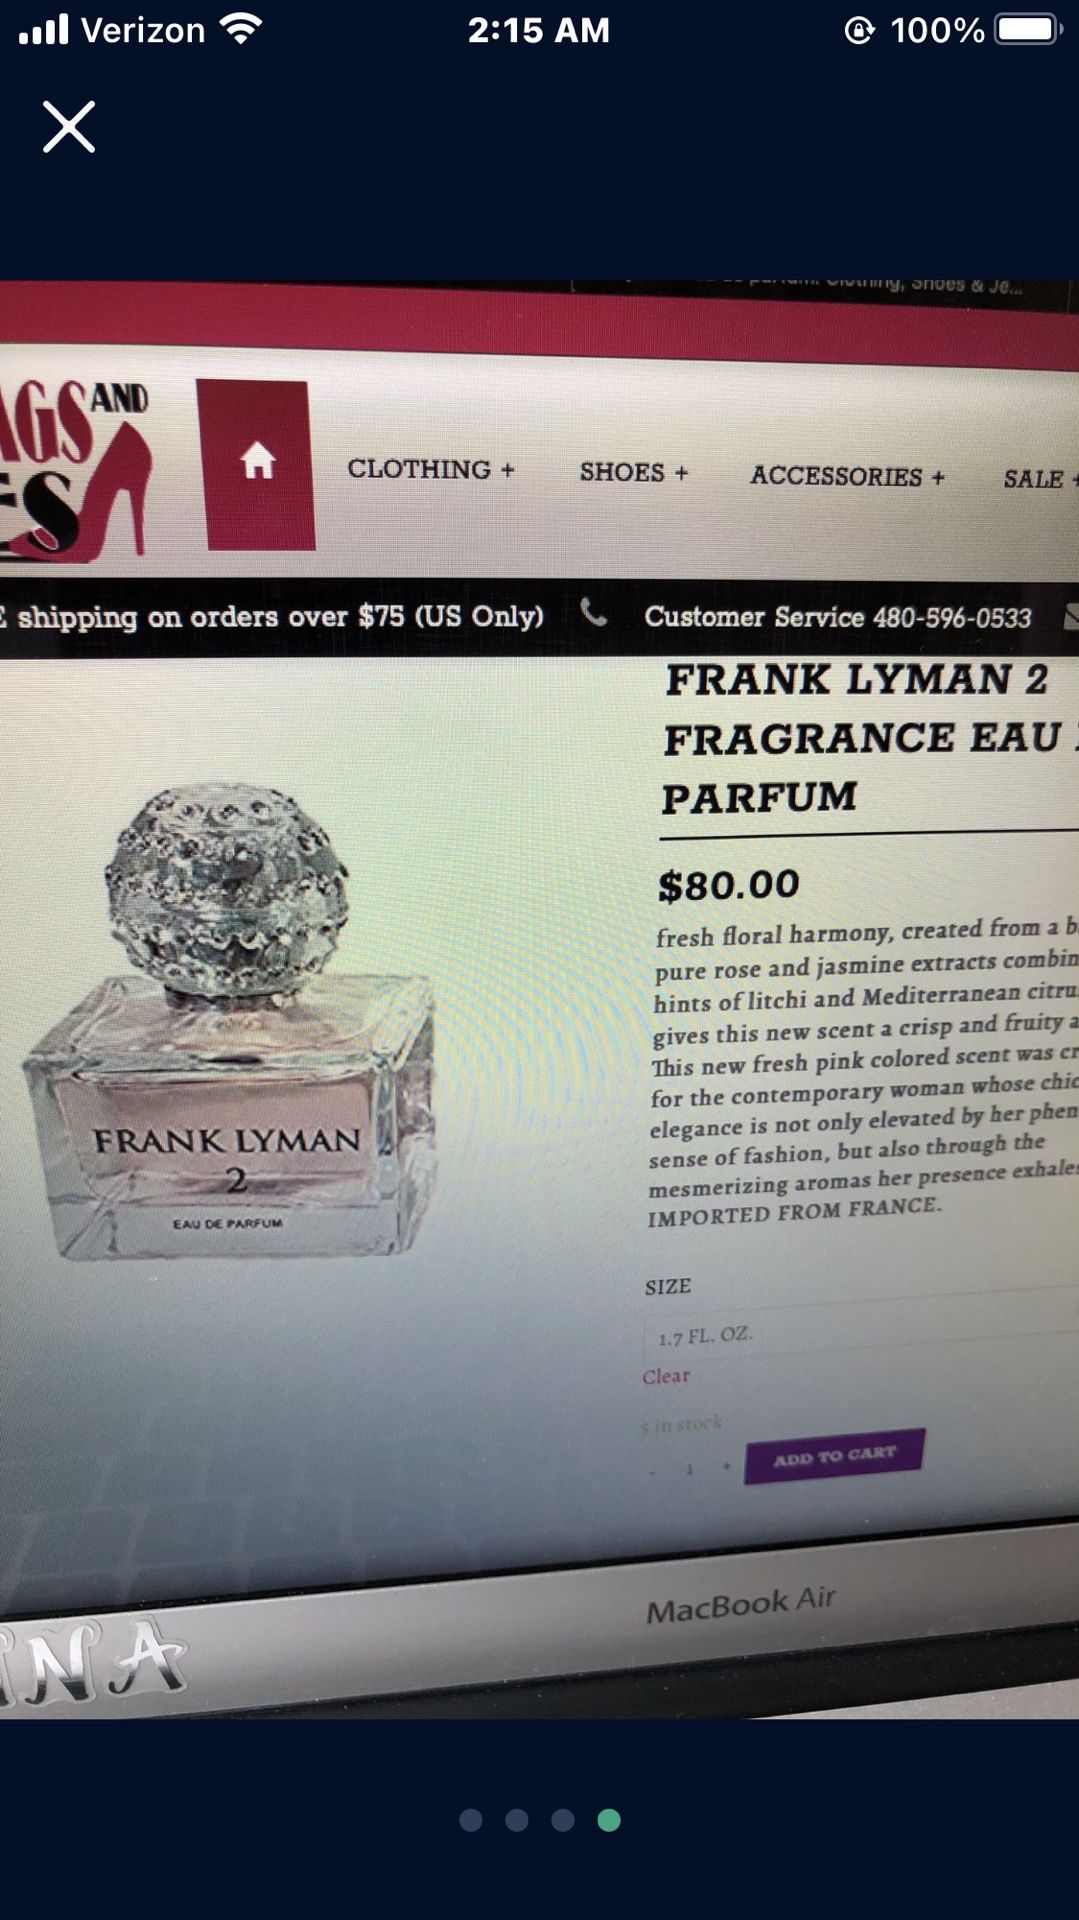Expand the CLOTHING + menu
1079x1920 pixels.
click(x=431, y=469)
